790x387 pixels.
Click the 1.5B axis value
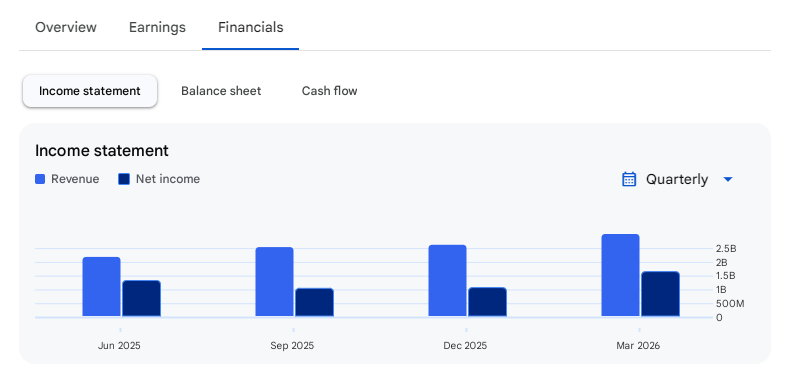pos(726,276)
